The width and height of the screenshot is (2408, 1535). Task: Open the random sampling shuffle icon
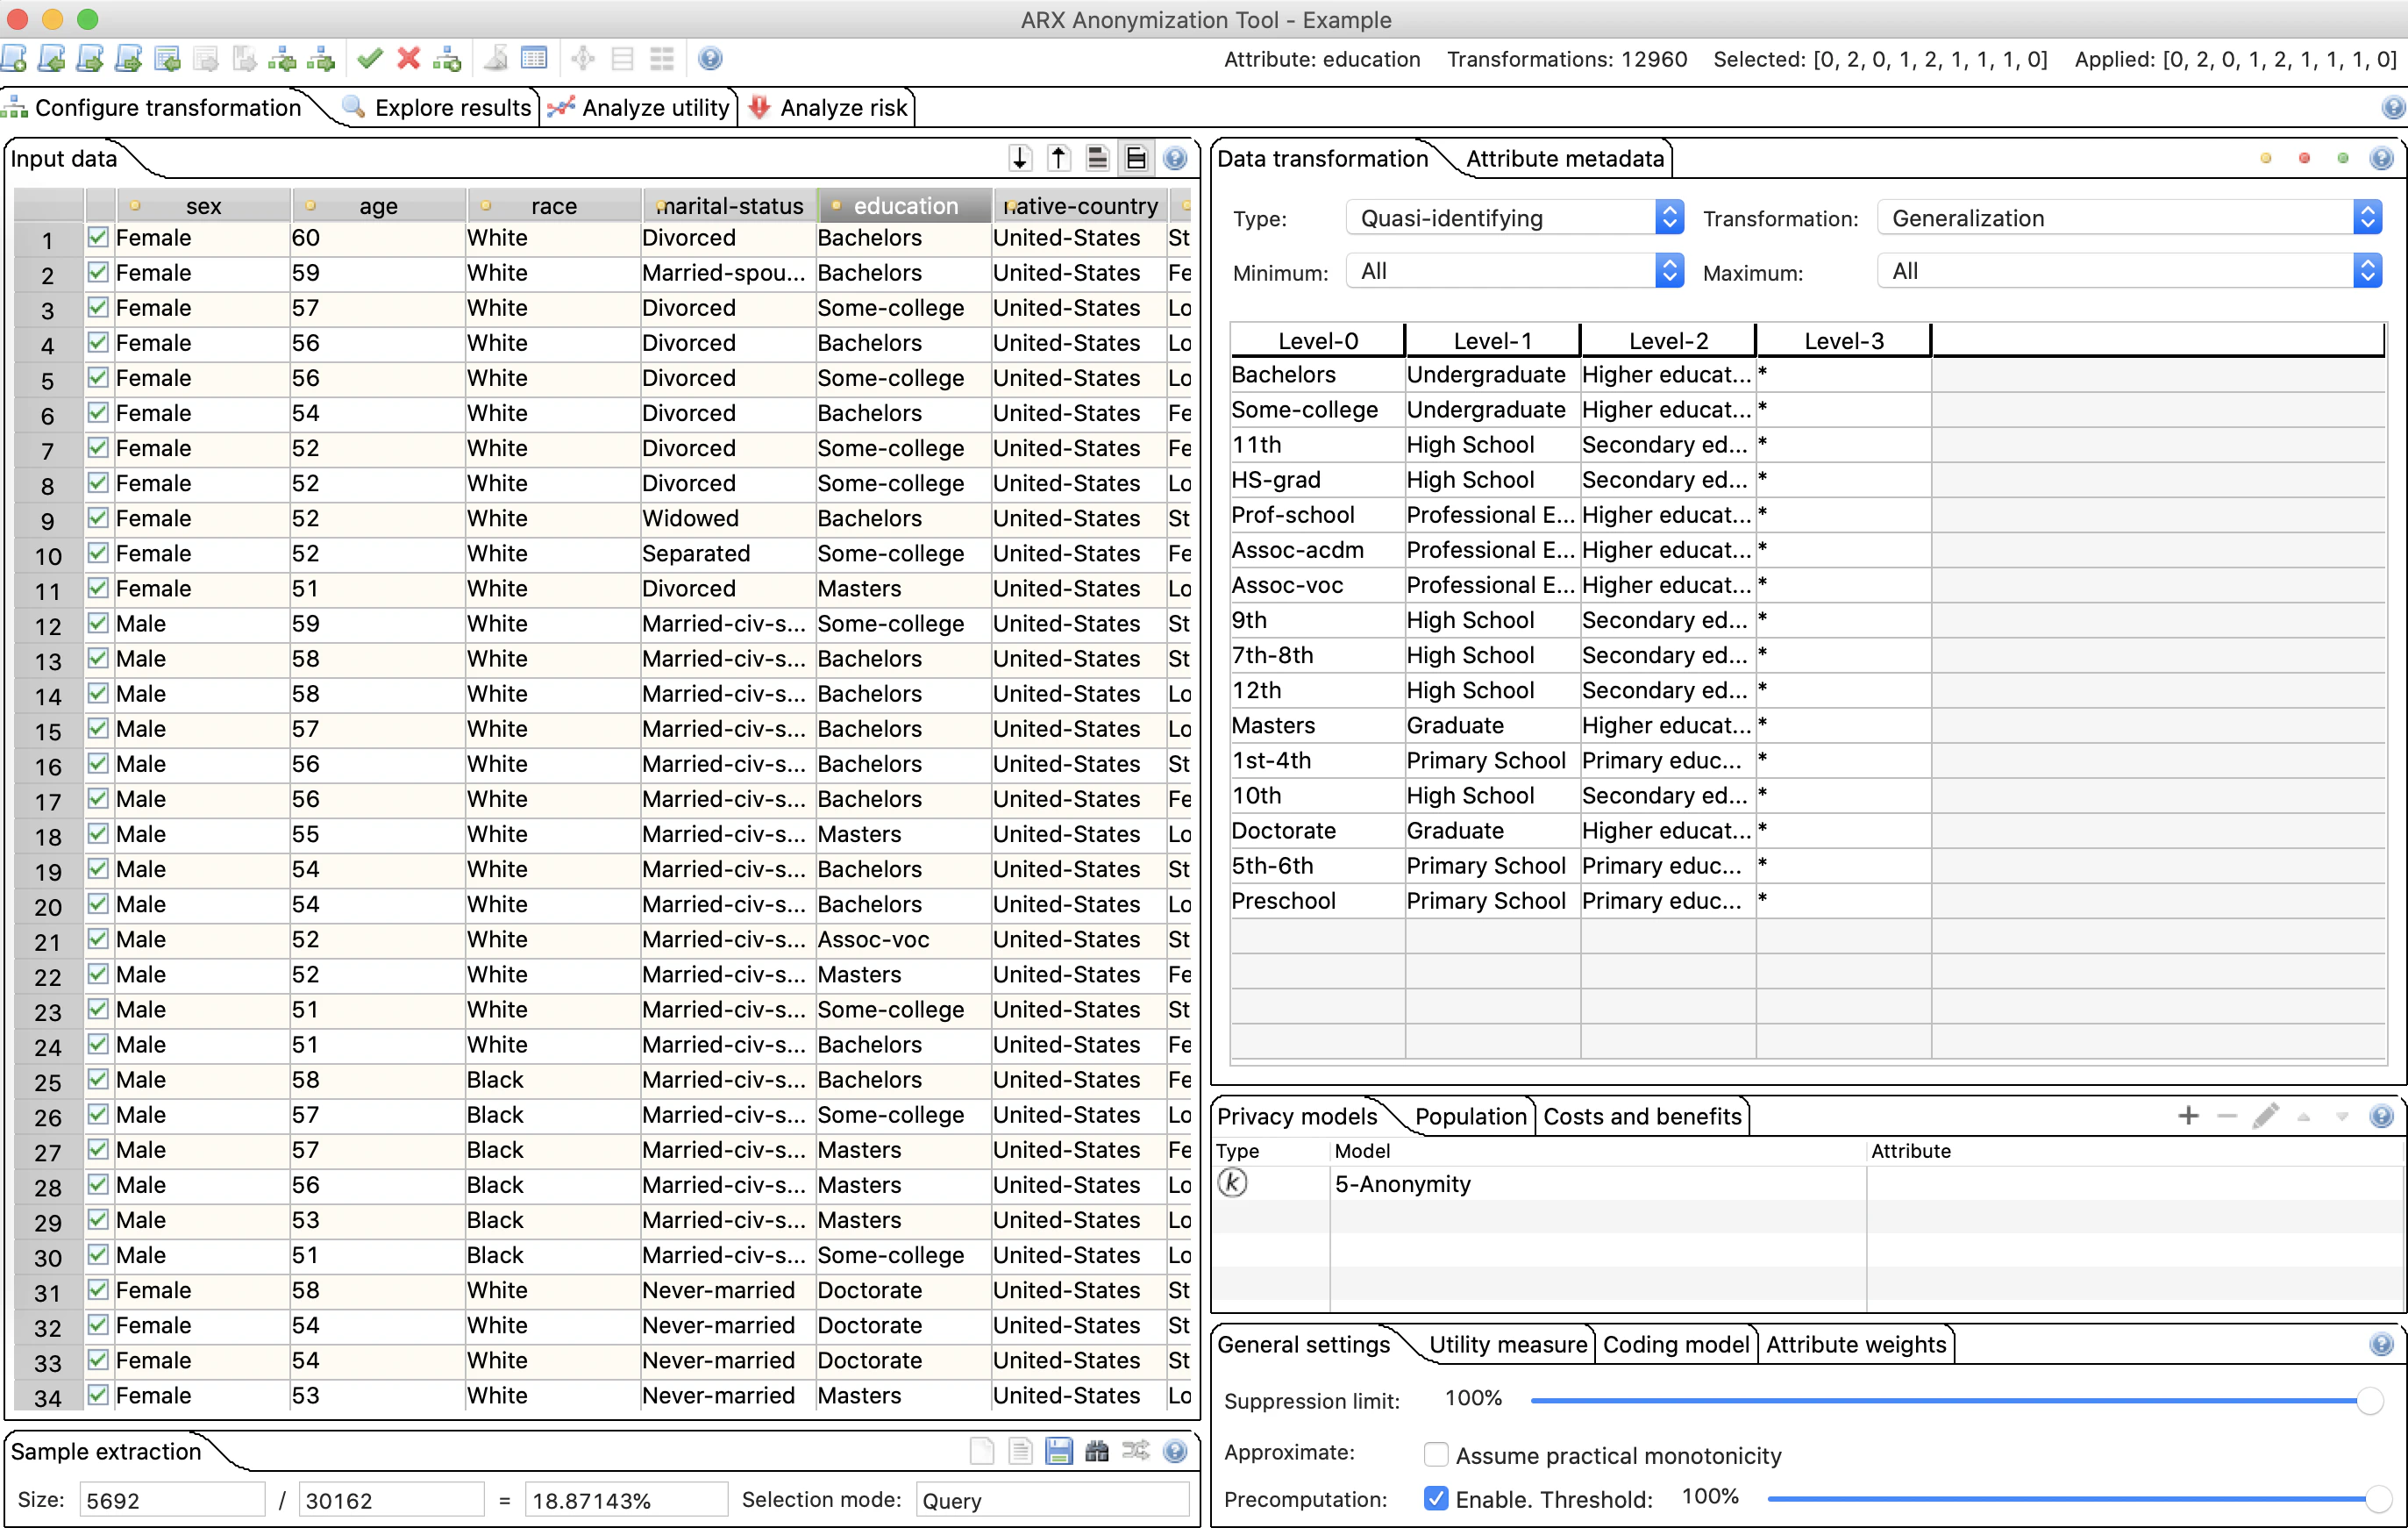tap(1135, 1451)
